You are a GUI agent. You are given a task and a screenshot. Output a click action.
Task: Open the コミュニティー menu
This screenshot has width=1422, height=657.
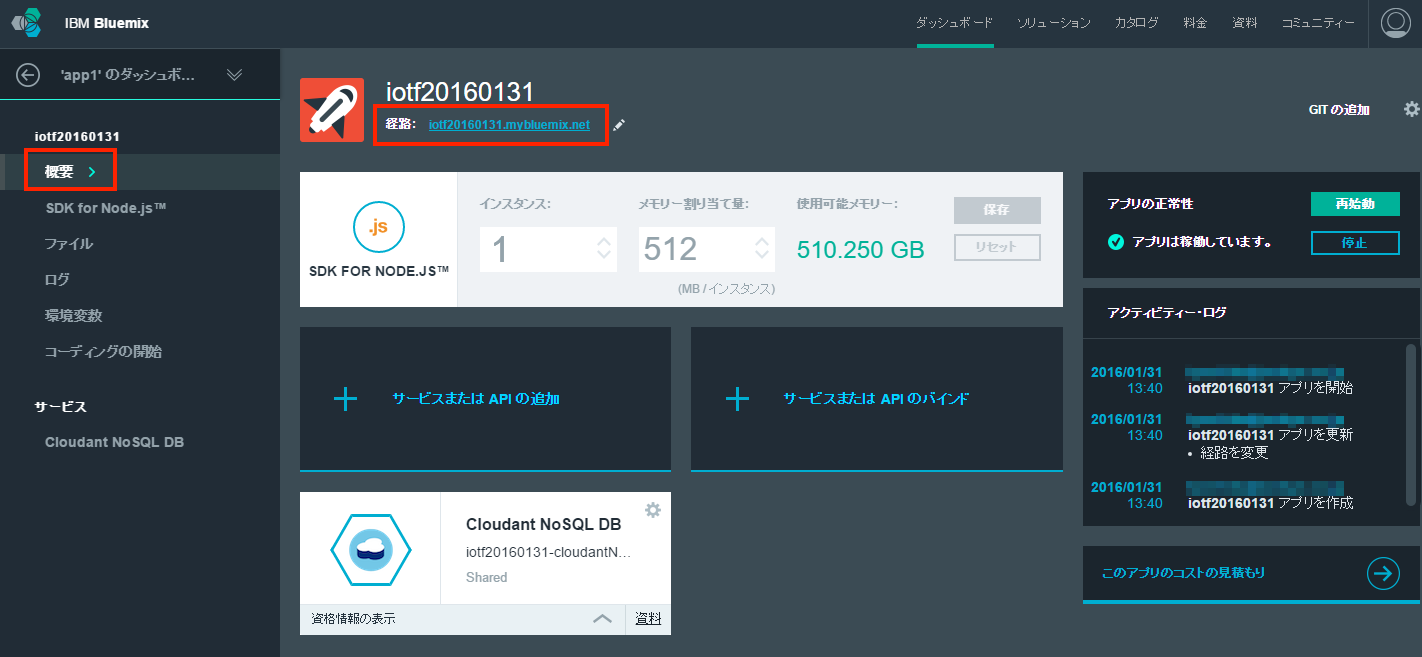[1319, 23]
